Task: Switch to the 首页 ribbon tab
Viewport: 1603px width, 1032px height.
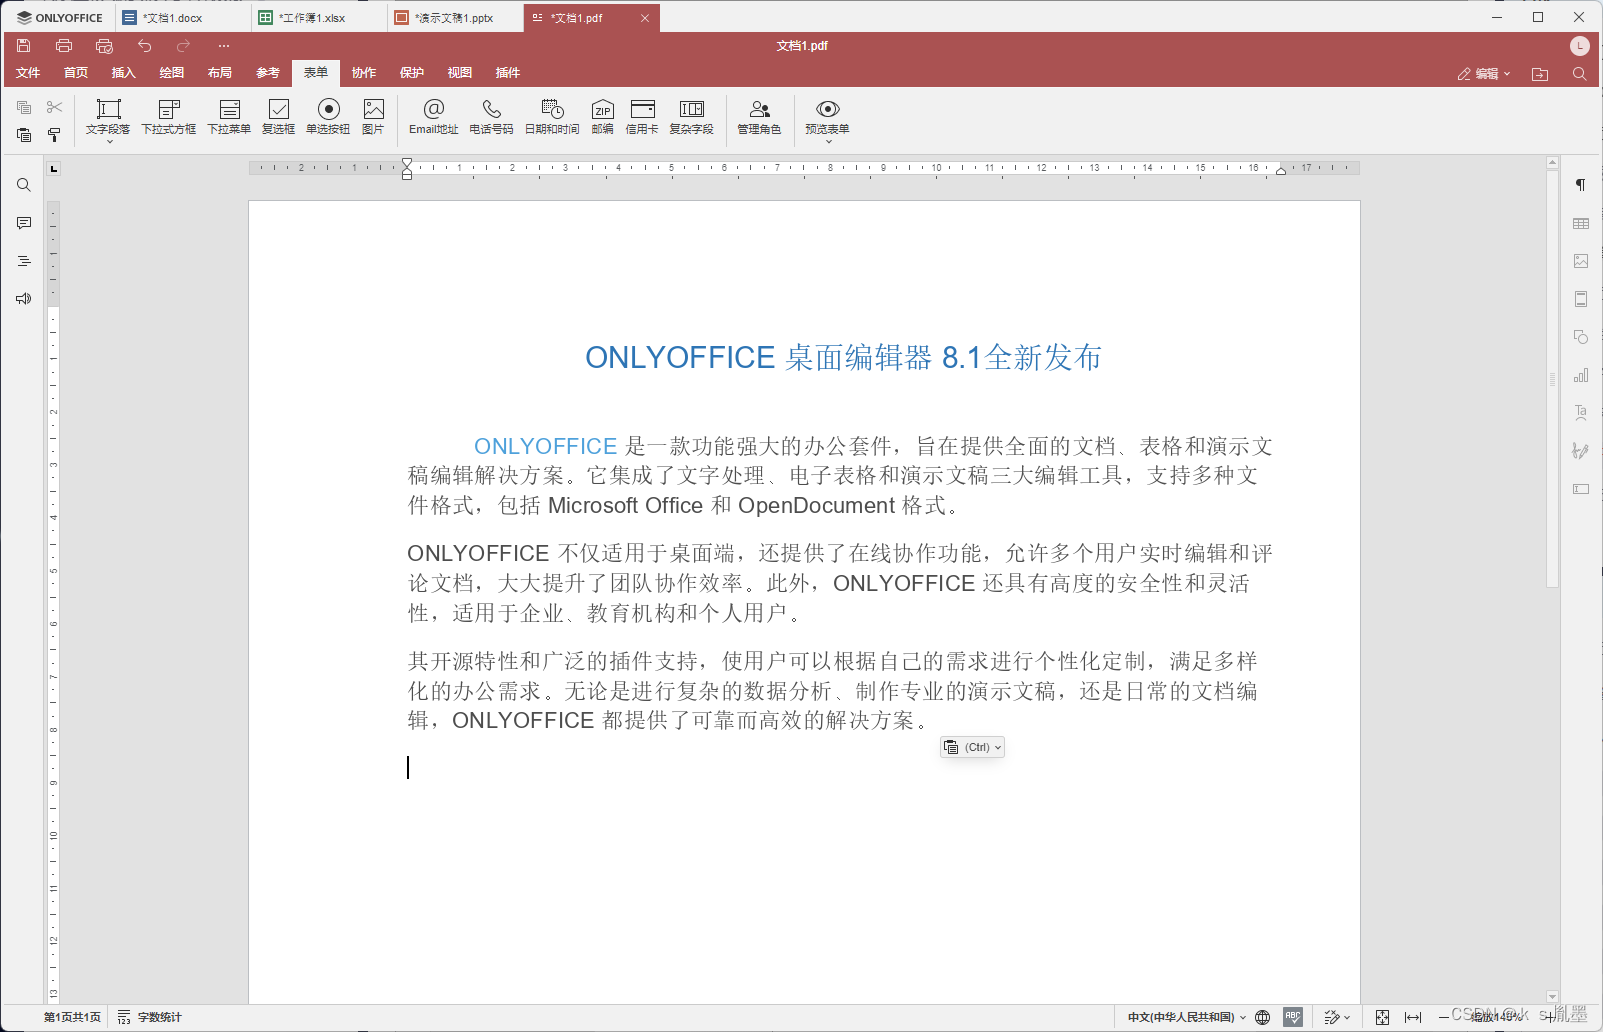Action: [x=76, y=73]
